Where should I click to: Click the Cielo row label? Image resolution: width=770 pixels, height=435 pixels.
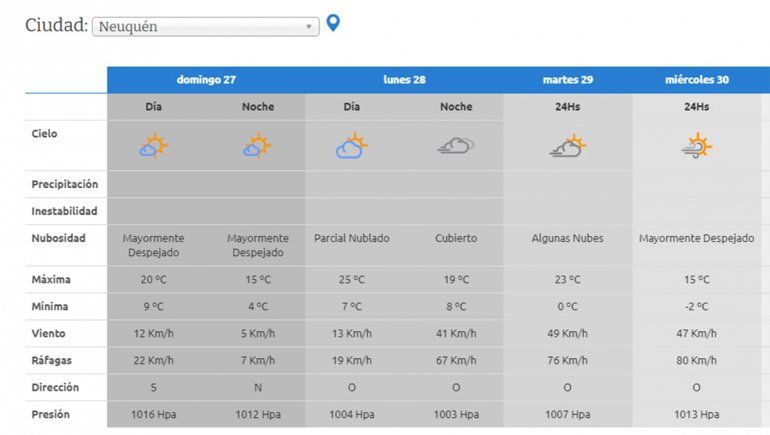pyautogui.click(x=45, y=134)
